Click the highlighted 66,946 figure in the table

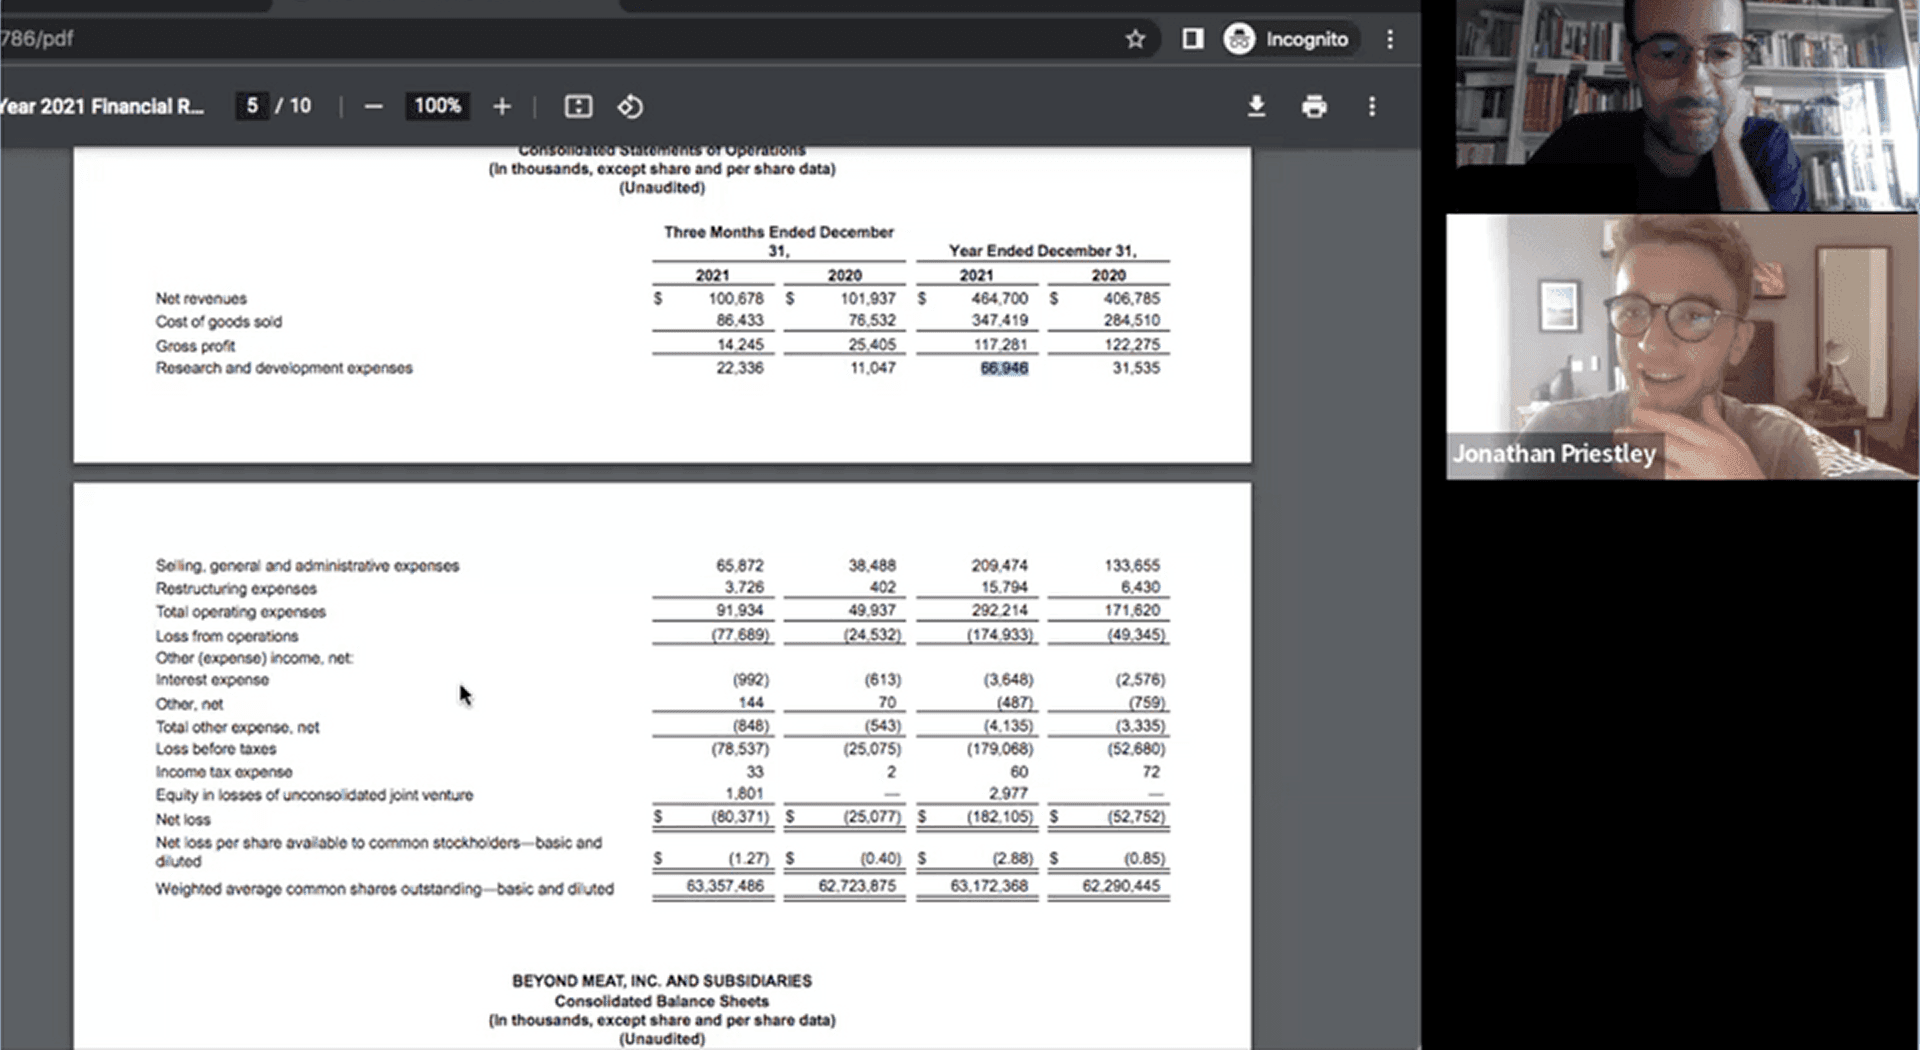point(1003,368)
